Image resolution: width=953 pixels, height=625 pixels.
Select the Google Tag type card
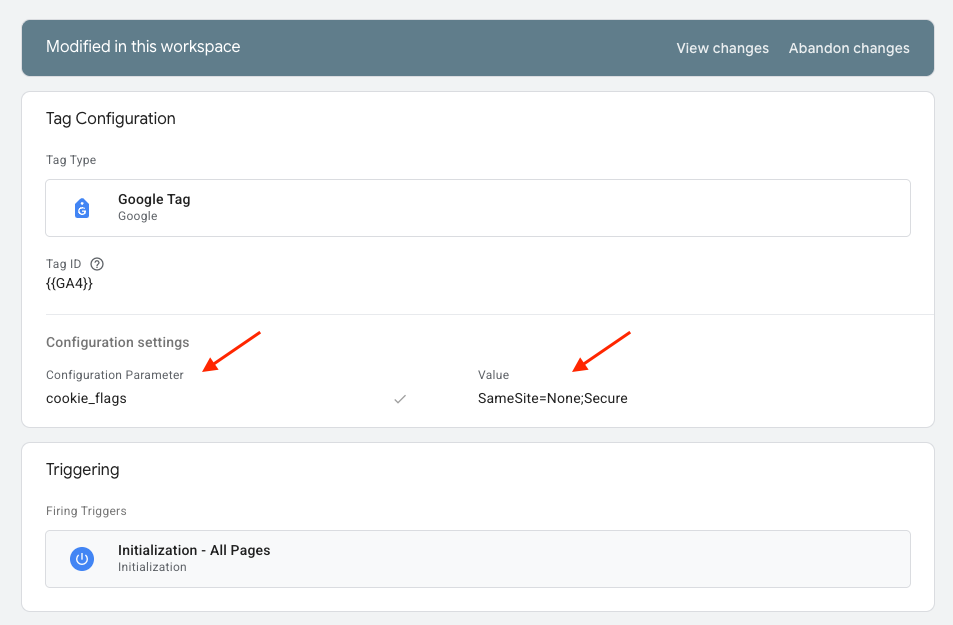coord(478,208)
